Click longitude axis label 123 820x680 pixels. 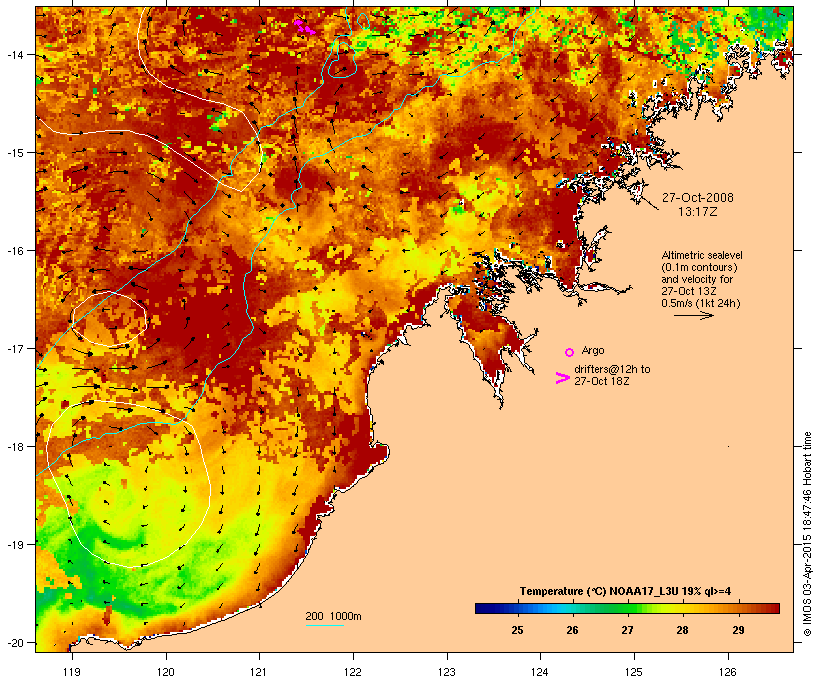447,672
